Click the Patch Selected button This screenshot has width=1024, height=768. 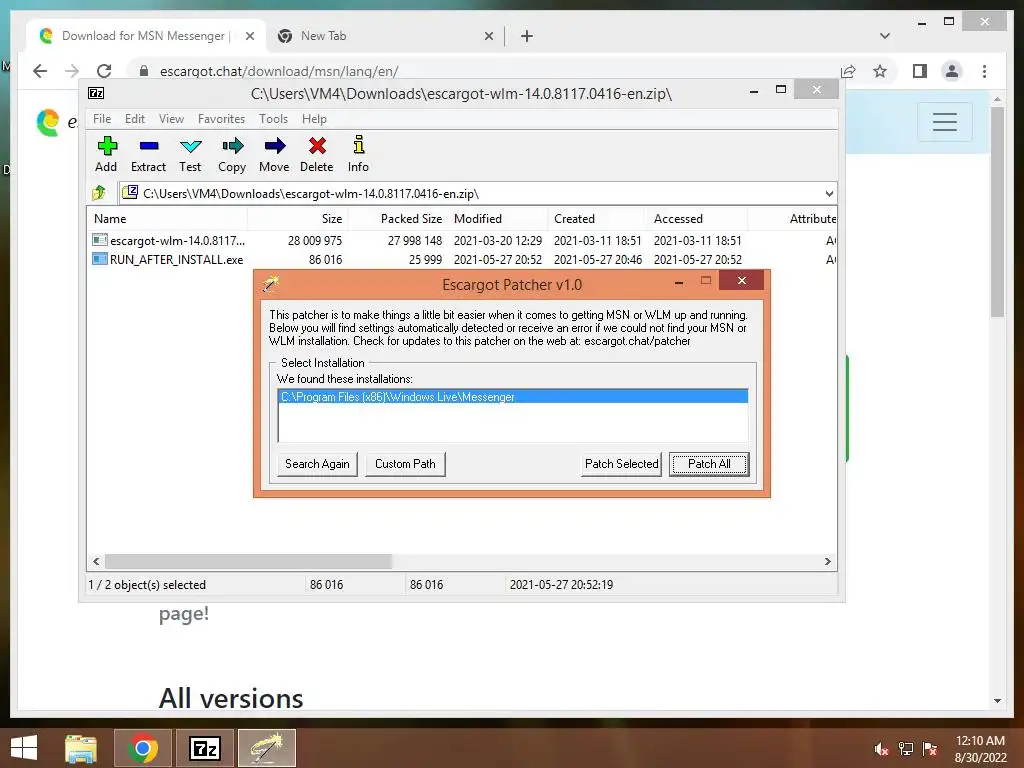pyautogui.click(x=622, y=464)
